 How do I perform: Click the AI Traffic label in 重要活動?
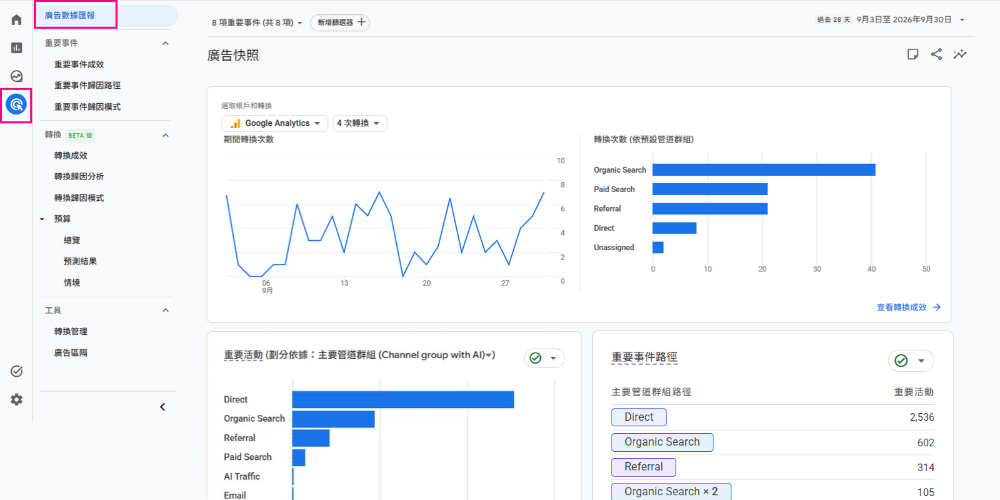[242, 476]
